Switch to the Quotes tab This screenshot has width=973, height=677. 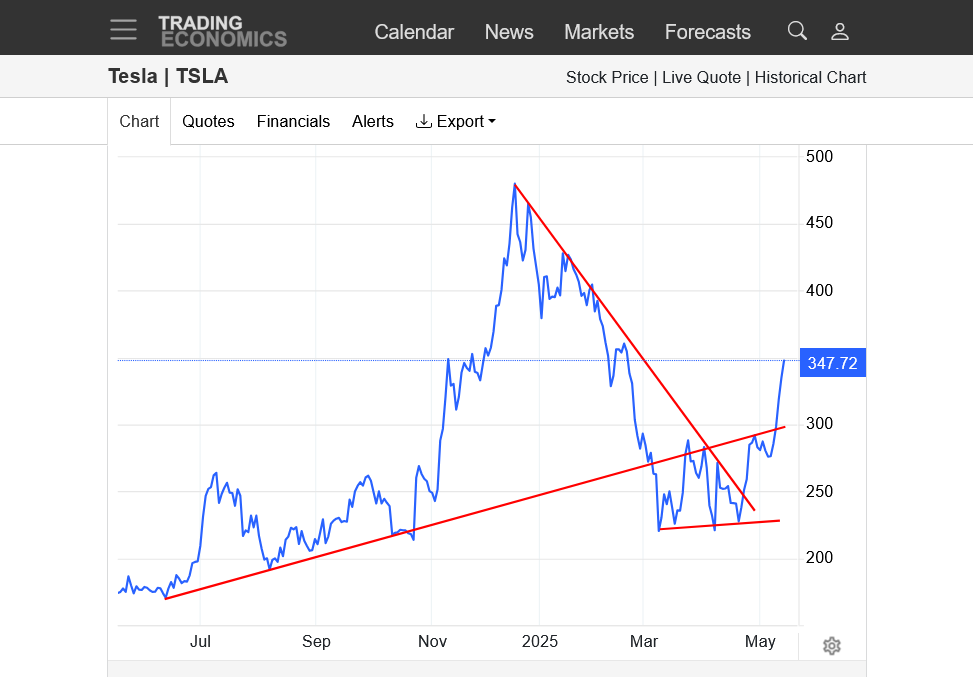coord(208,121)
